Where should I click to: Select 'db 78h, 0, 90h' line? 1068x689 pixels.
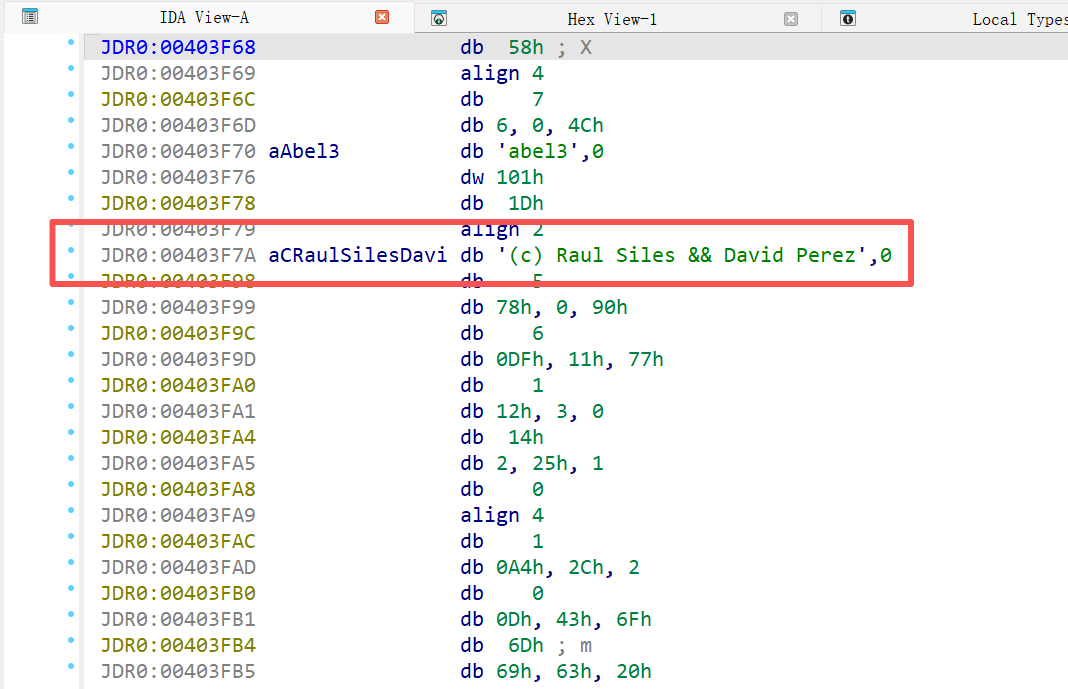(544, 307)
